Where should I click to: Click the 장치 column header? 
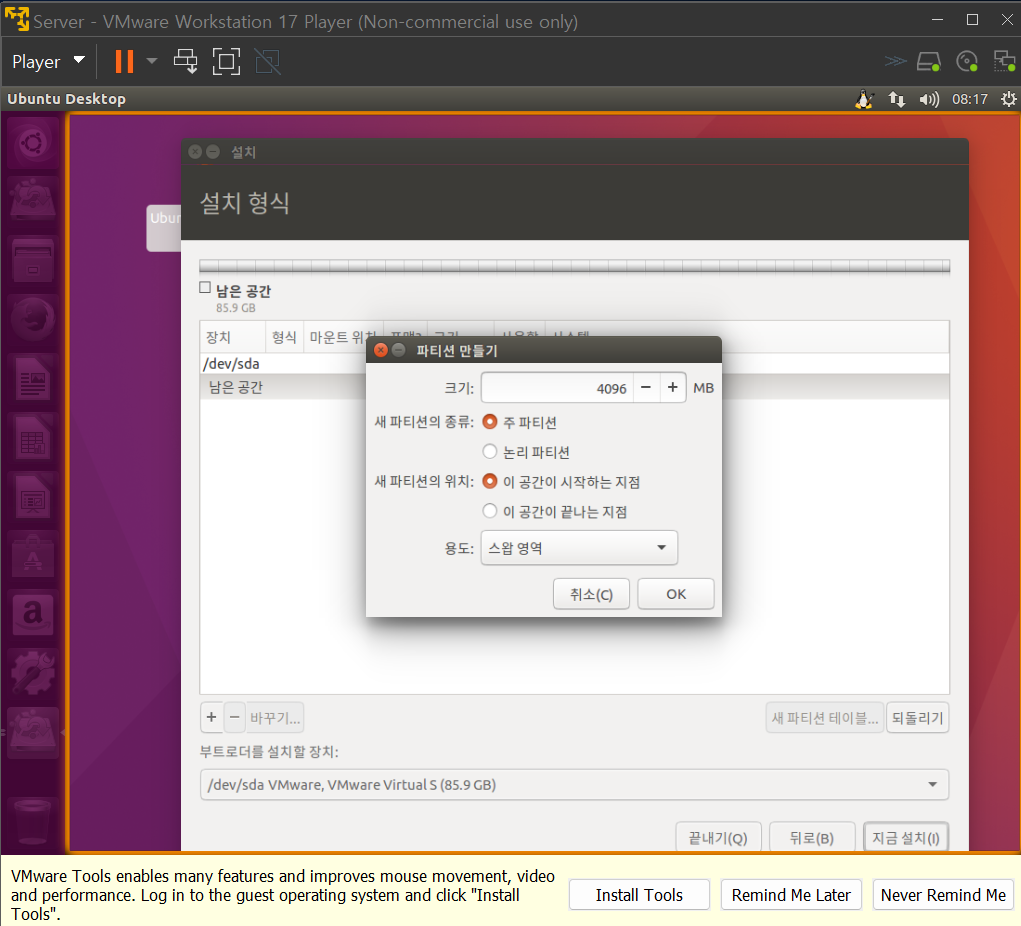tap(232, 337)
